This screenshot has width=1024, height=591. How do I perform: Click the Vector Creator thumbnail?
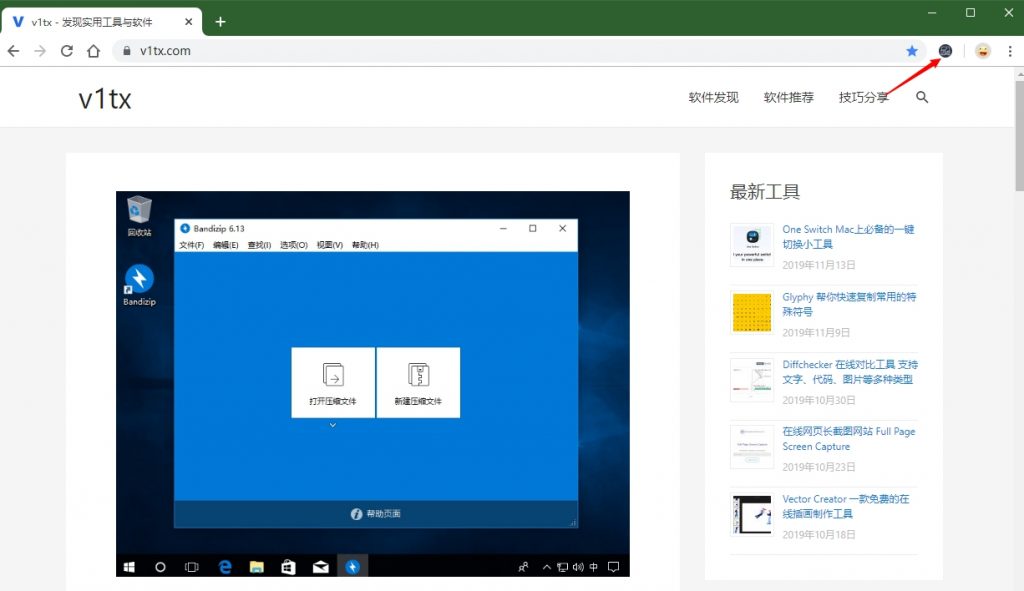pyautogui.click(x=752, y=514)
